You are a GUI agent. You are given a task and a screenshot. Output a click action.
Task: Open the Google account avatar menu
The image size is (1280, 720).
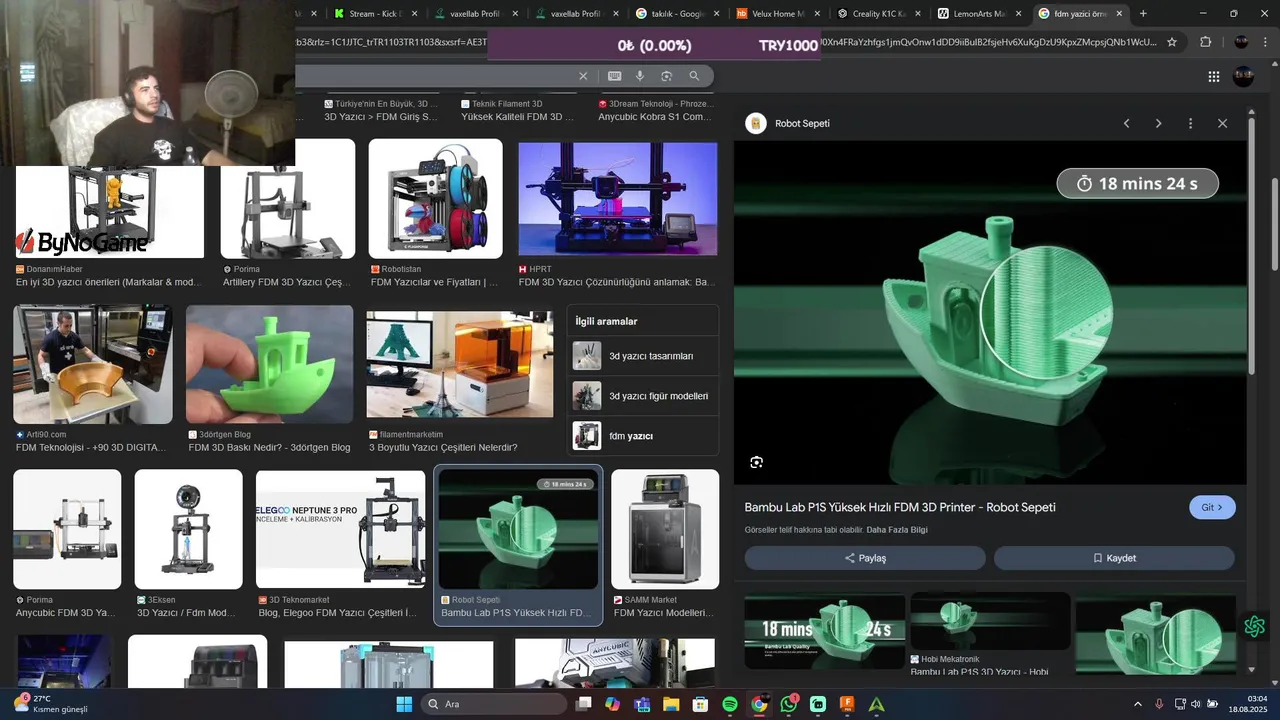(1244, 76)
